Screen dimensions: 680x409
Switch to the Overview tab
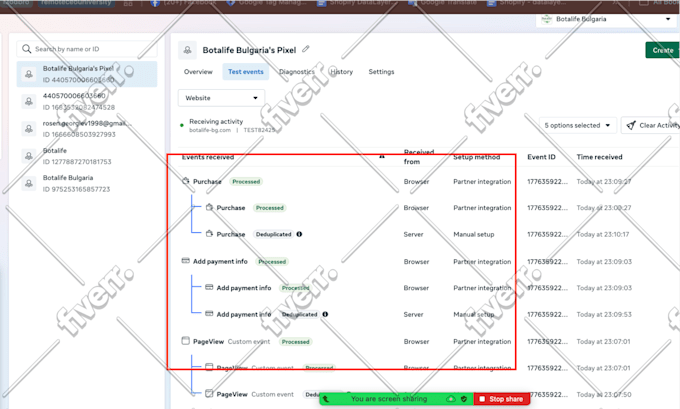coord(198,72)
